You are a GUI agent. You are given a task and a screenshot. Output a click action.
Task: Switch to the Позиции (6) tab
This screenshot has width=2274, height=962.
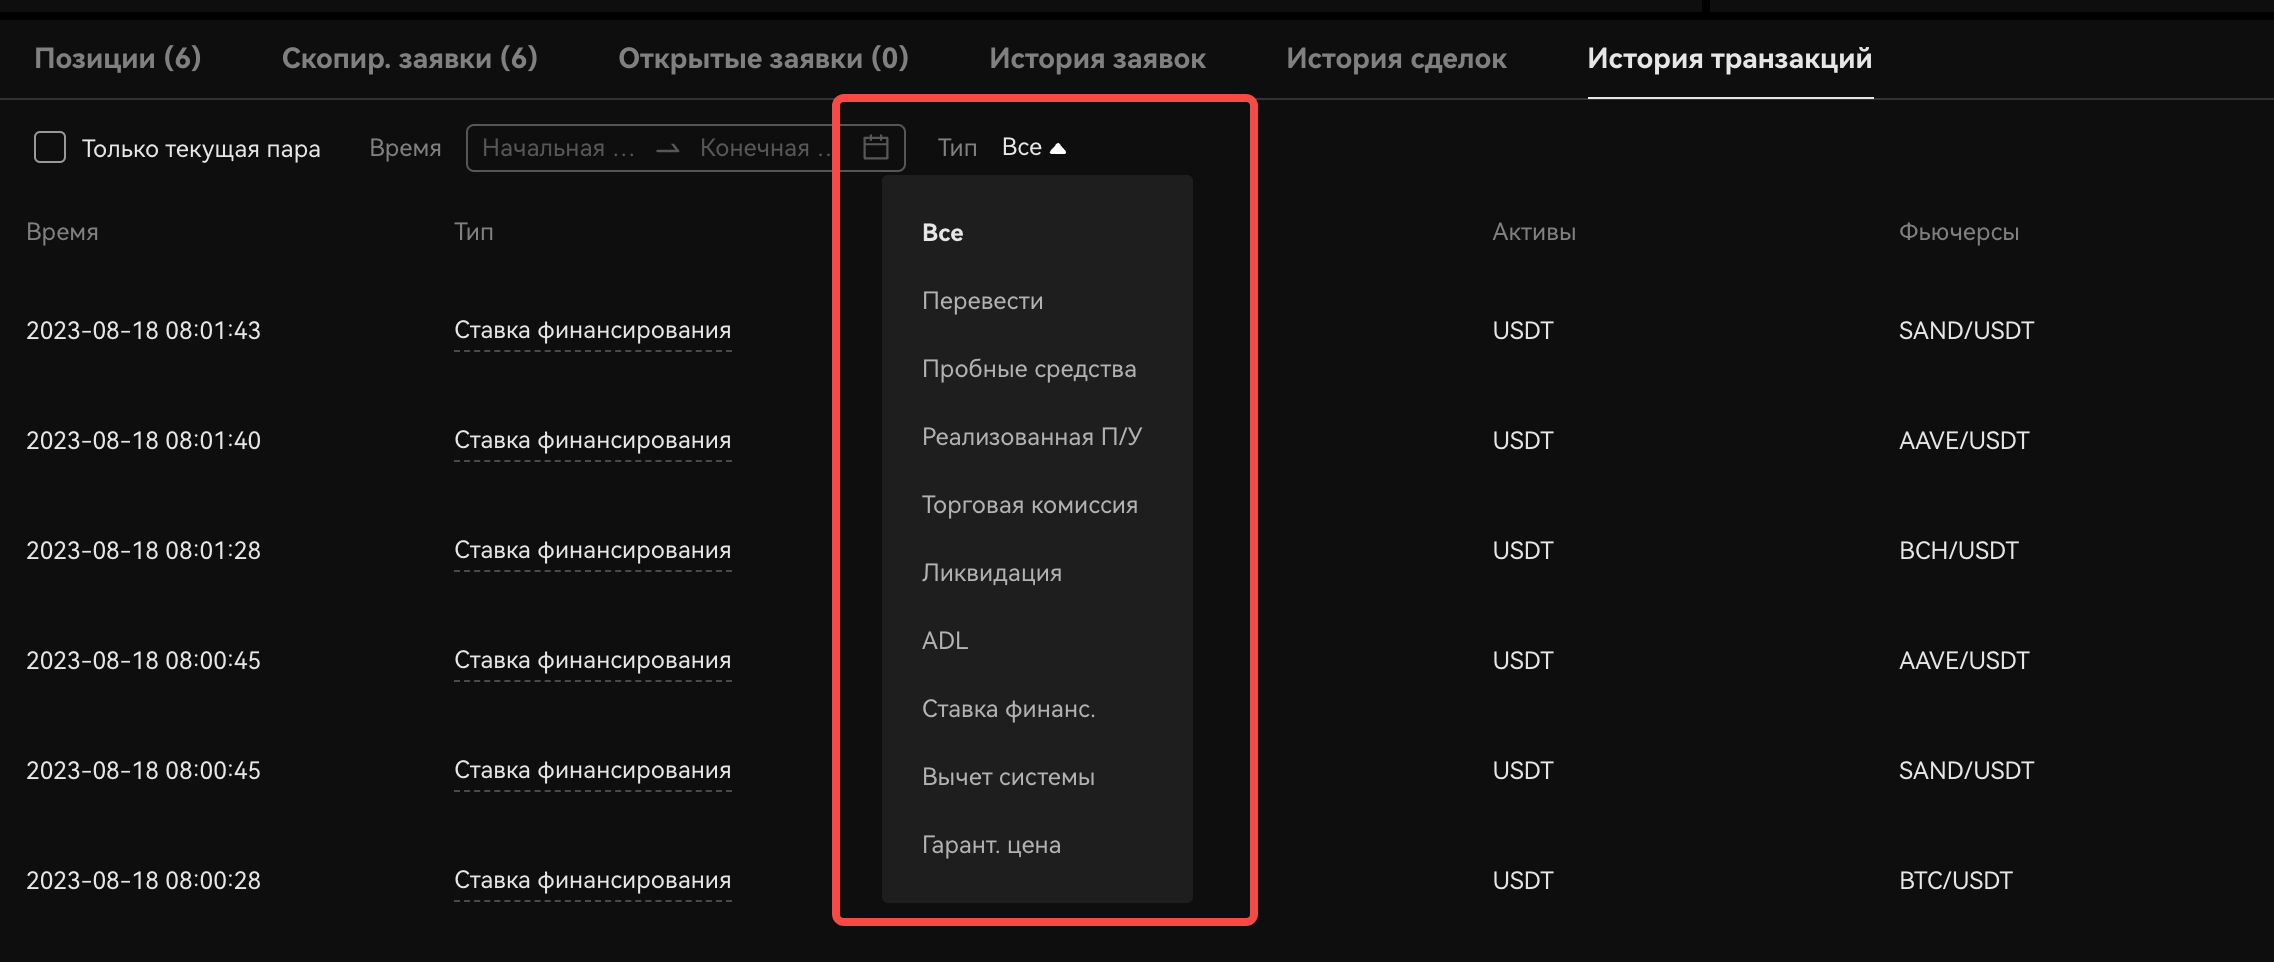pos(118,58)
